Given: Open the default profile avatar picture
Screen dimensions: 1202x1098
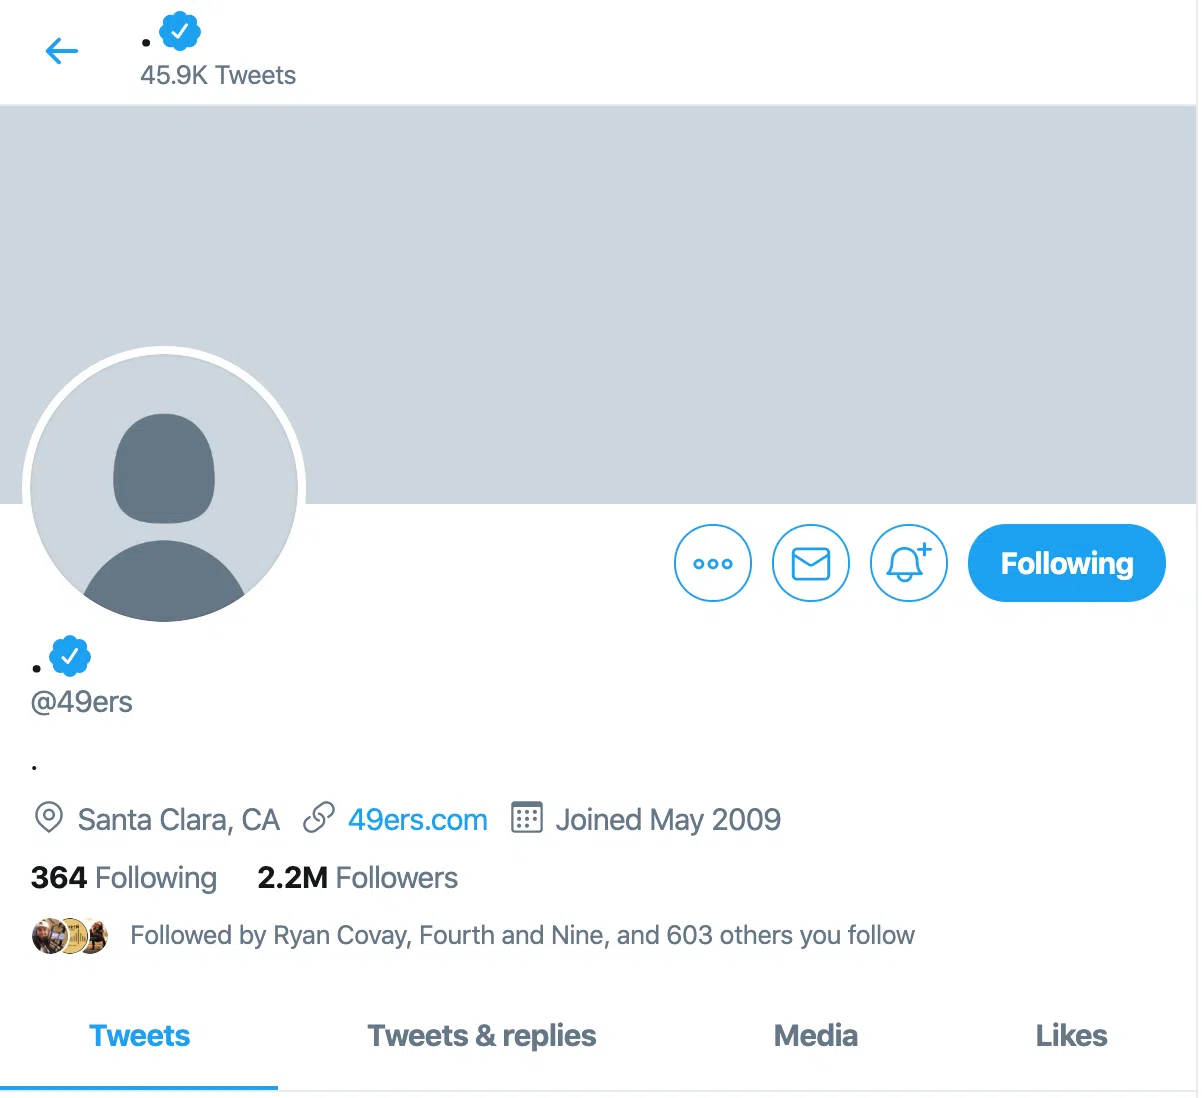Looking at the screenshot, I should pos(164,488).
